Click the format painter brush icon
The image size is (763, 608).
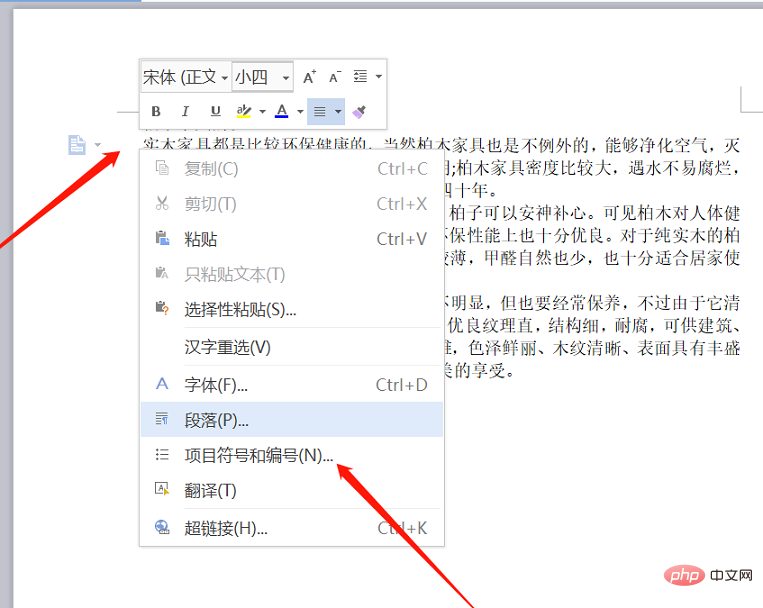(x=361, y=111)
